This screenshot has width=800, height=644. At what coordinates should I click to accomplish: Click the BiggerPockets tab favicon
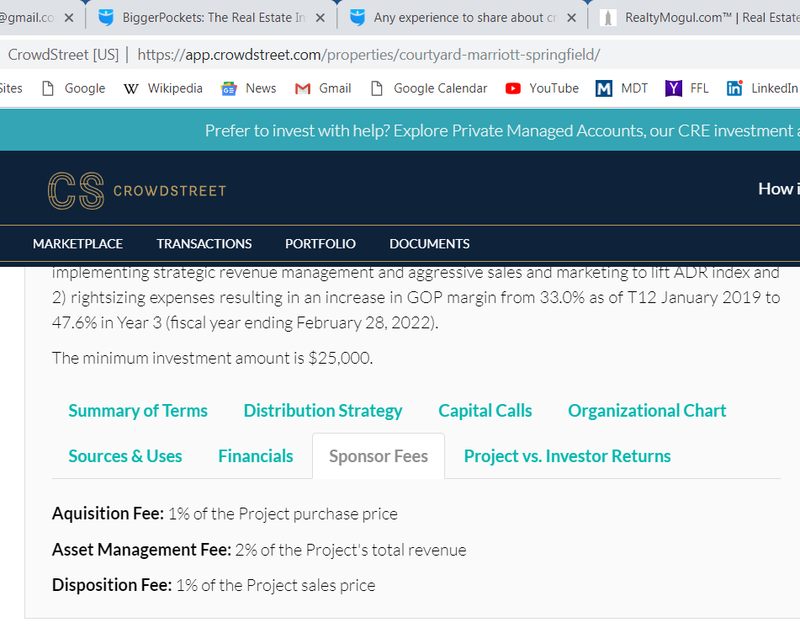click(x=106, y=18)
